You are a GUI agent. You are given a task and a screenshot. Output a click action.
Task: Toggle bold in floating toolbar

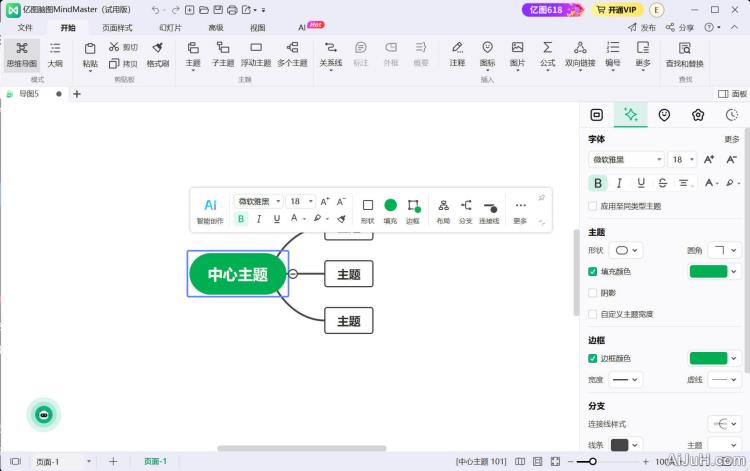[241, 219]
